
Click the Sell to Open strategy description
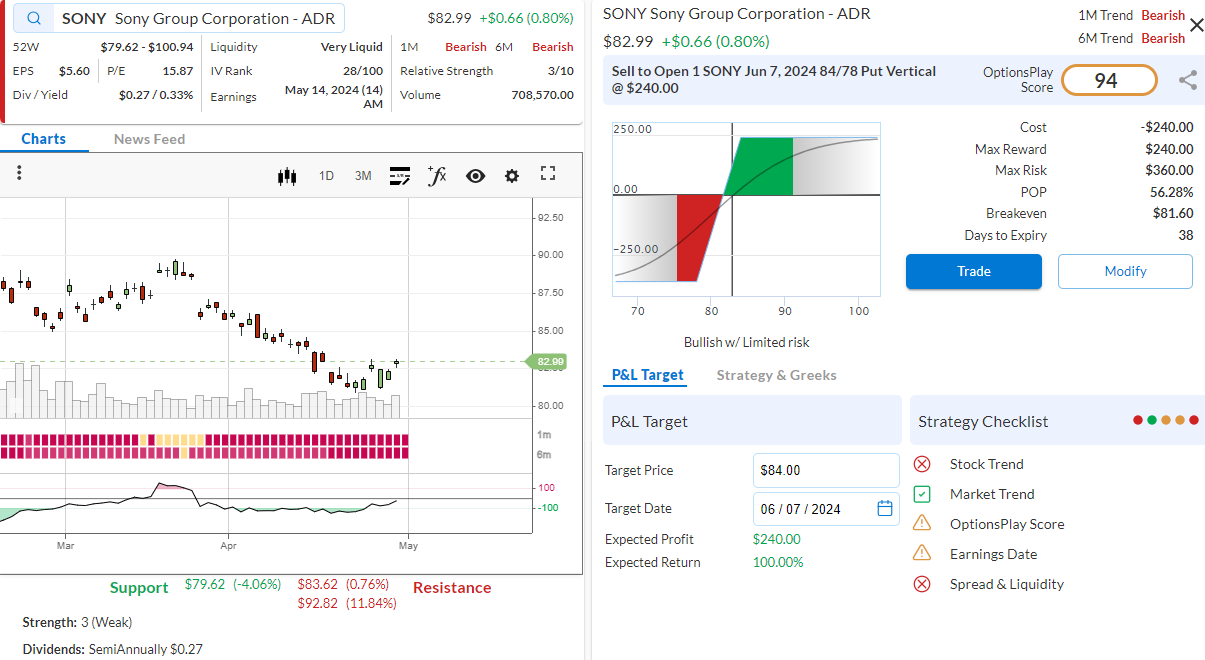[x=774, y=80]
